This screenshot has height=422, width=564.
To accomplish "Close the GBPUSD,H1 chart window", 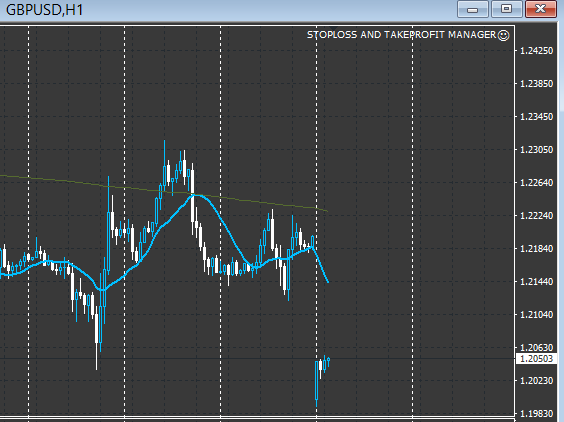I will (541, 9).
